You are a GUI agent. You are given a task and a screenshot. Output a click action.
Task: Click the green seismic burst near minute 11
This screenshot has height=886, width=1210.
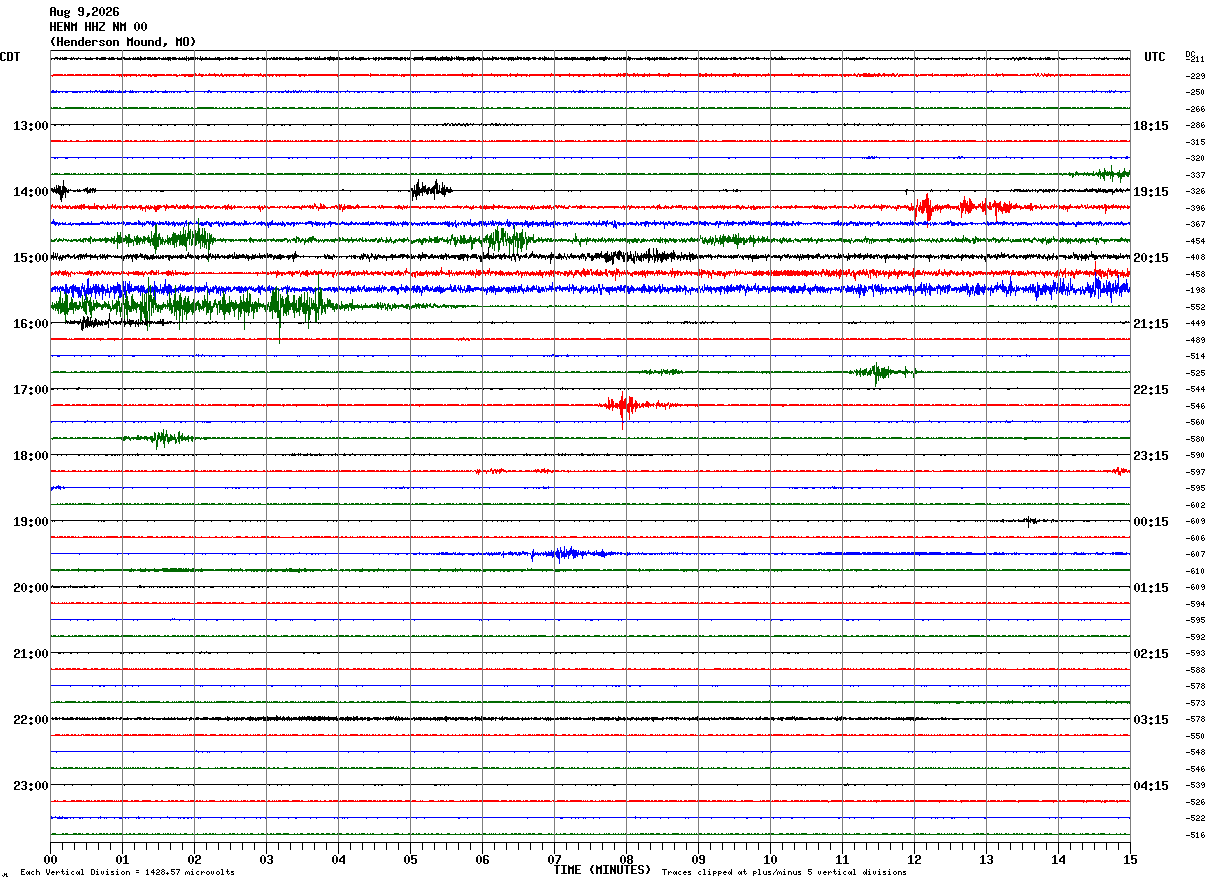tap(880, 372)
